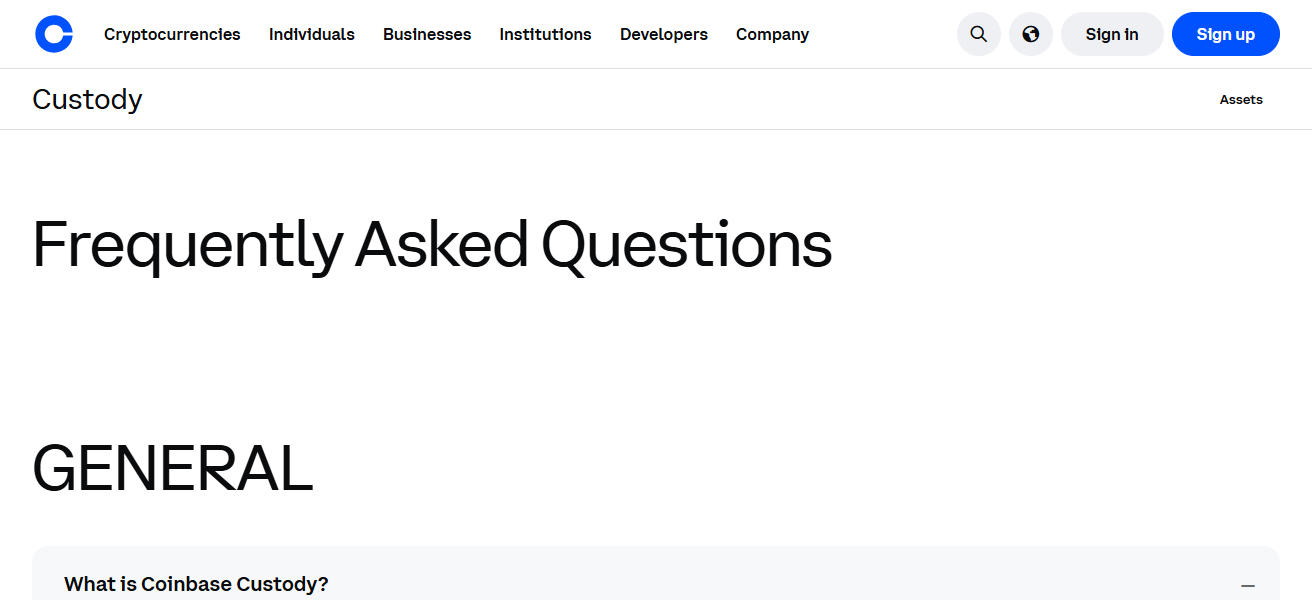Click the globe language selector icon
This screenshot has width=1312, height=600.
pyautogui.click(x=1031, y=34)
